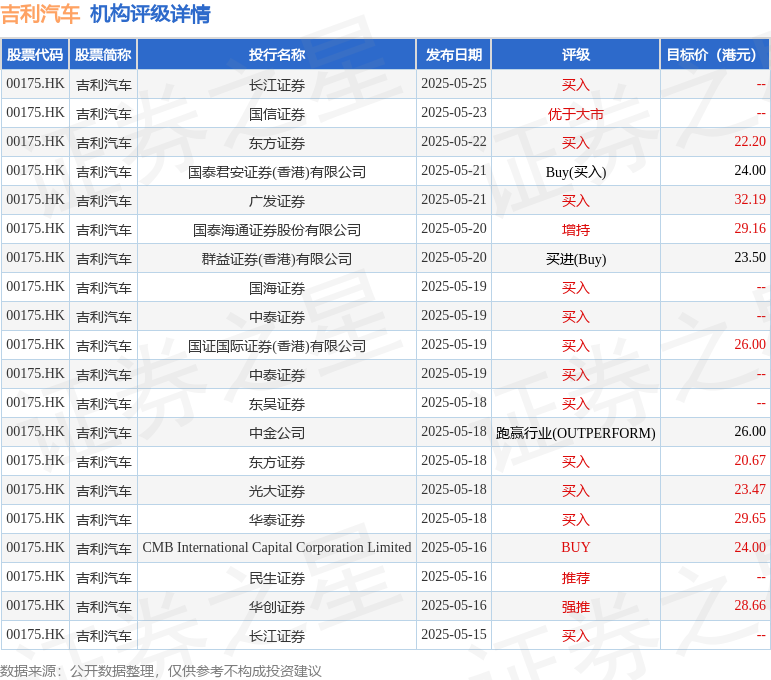Click the 机构评级详情 heading

pyautogui.click(x=150, y=14)
